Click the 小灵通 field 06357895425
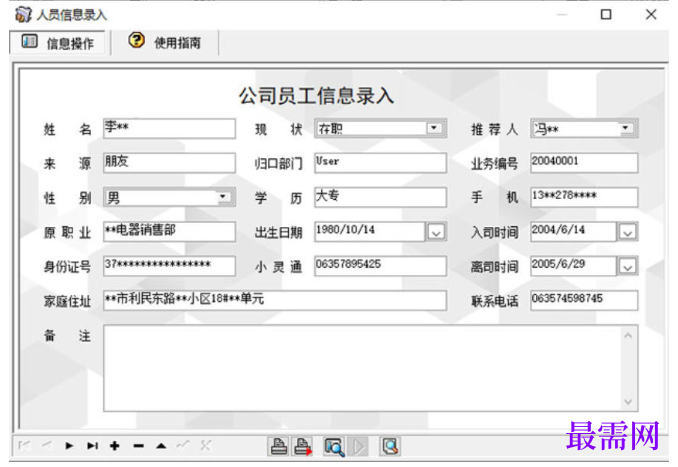 pyautogui.click(x=381, y=266)
